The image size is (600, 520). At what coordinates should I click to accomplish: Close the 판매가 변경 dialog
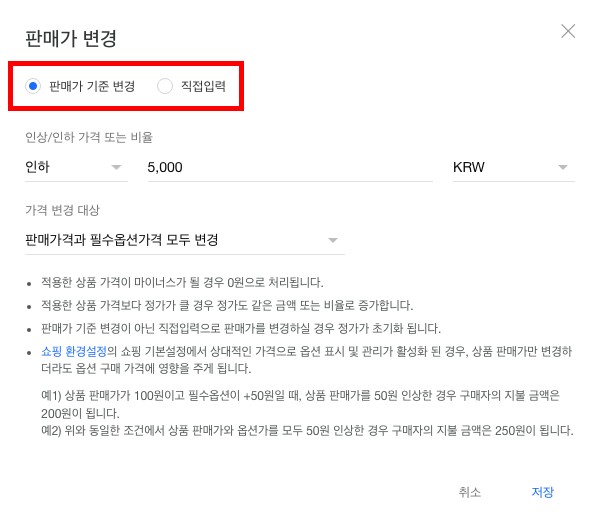click(x=568, y=31)
